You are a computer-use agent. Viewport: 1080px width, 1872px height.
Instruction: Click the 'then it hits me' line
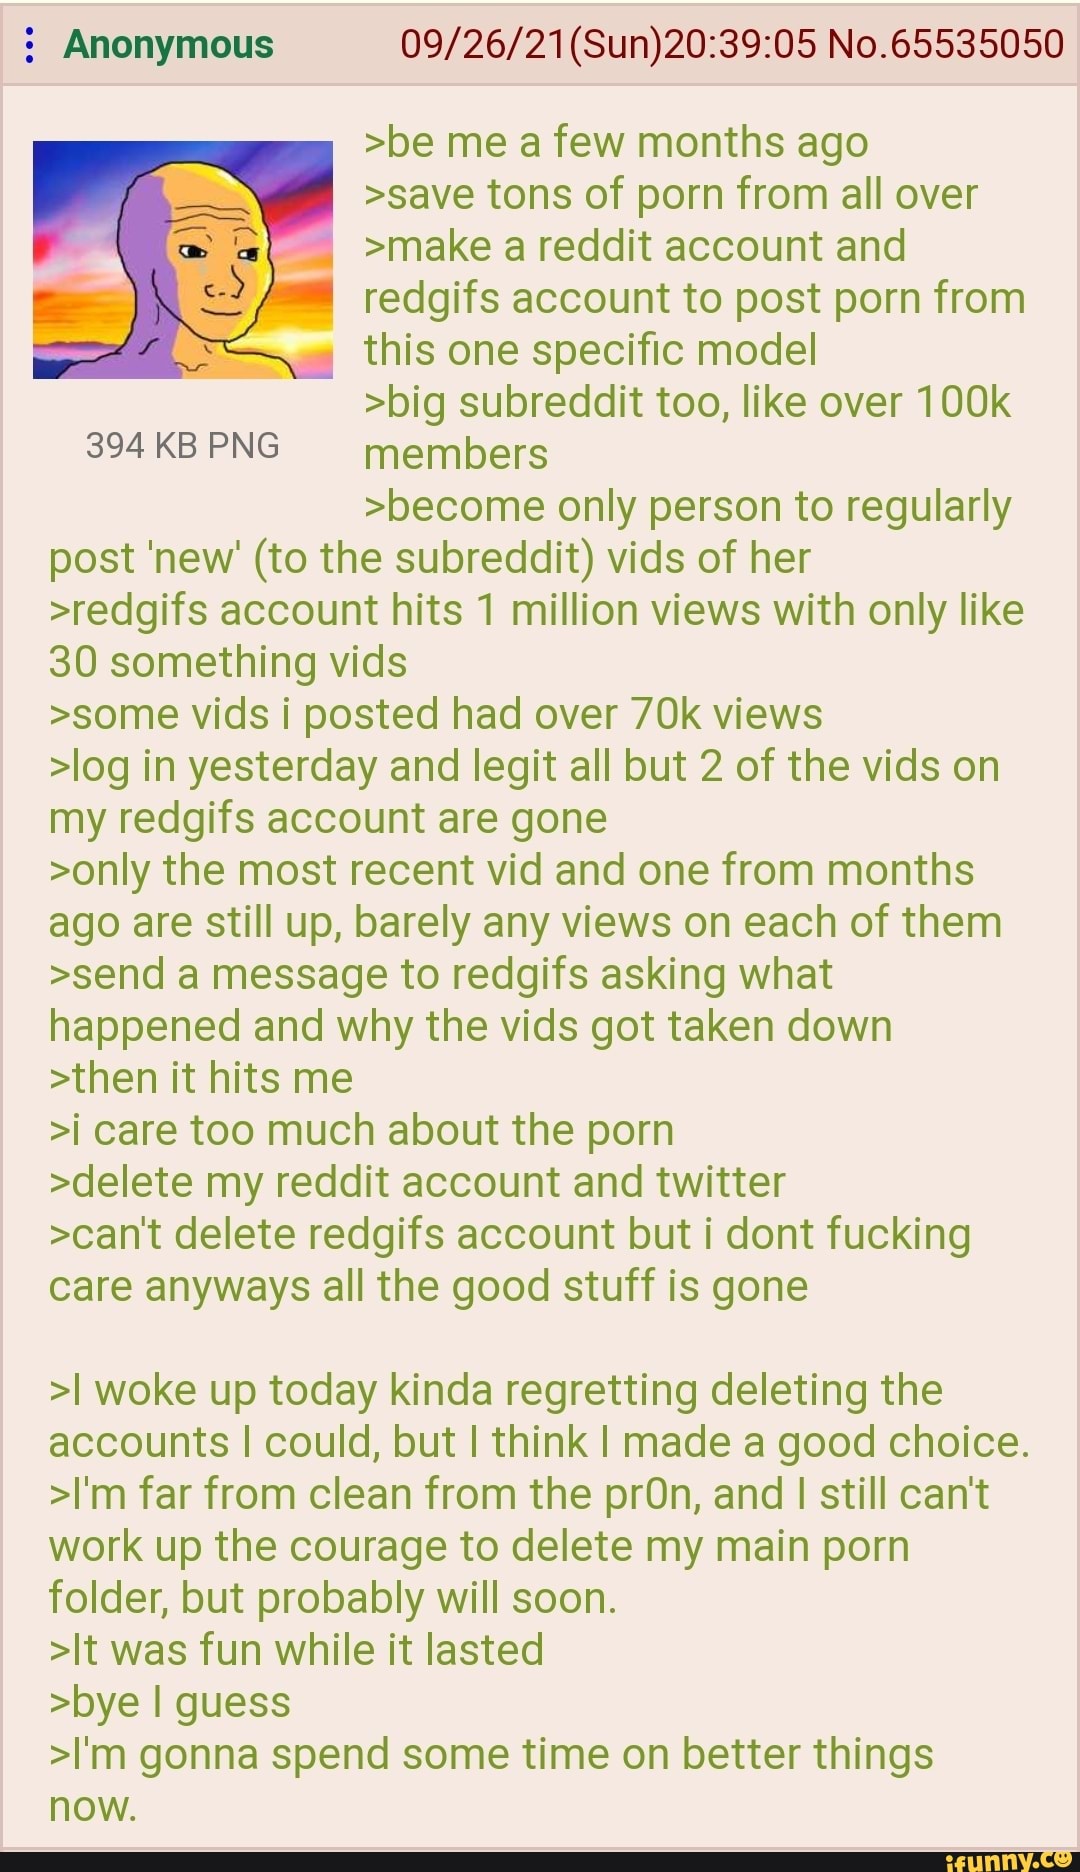click(x=201, y=1078)
